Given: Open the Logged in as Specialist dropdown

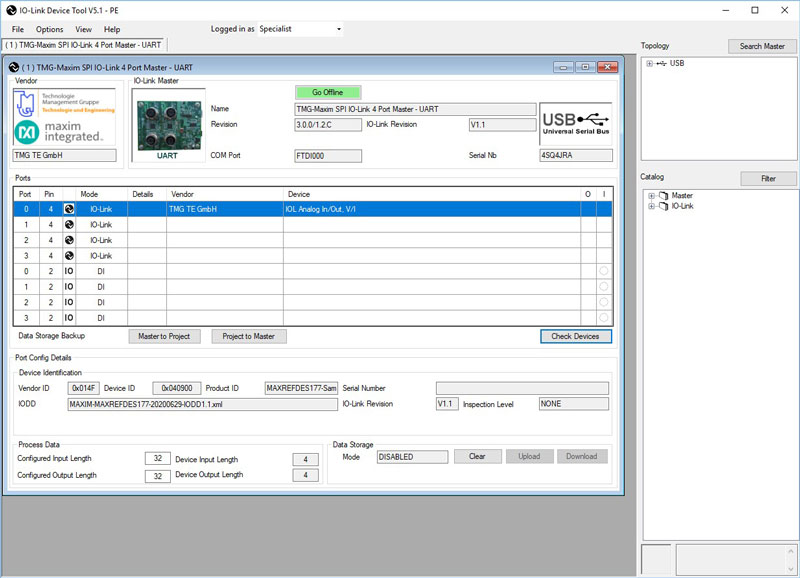Looking at the screenshot, I should tap(301, 29).
